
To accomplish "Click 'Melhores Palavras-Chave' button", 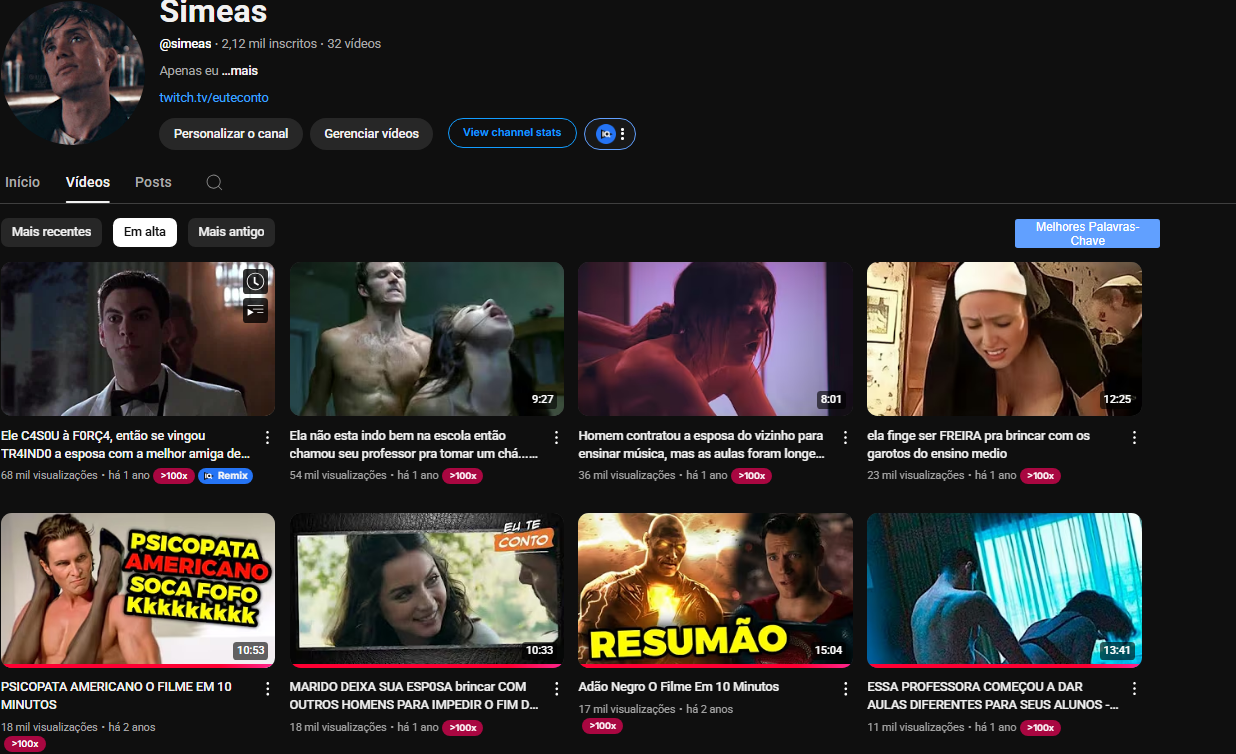I will (x=1087, y=234).
